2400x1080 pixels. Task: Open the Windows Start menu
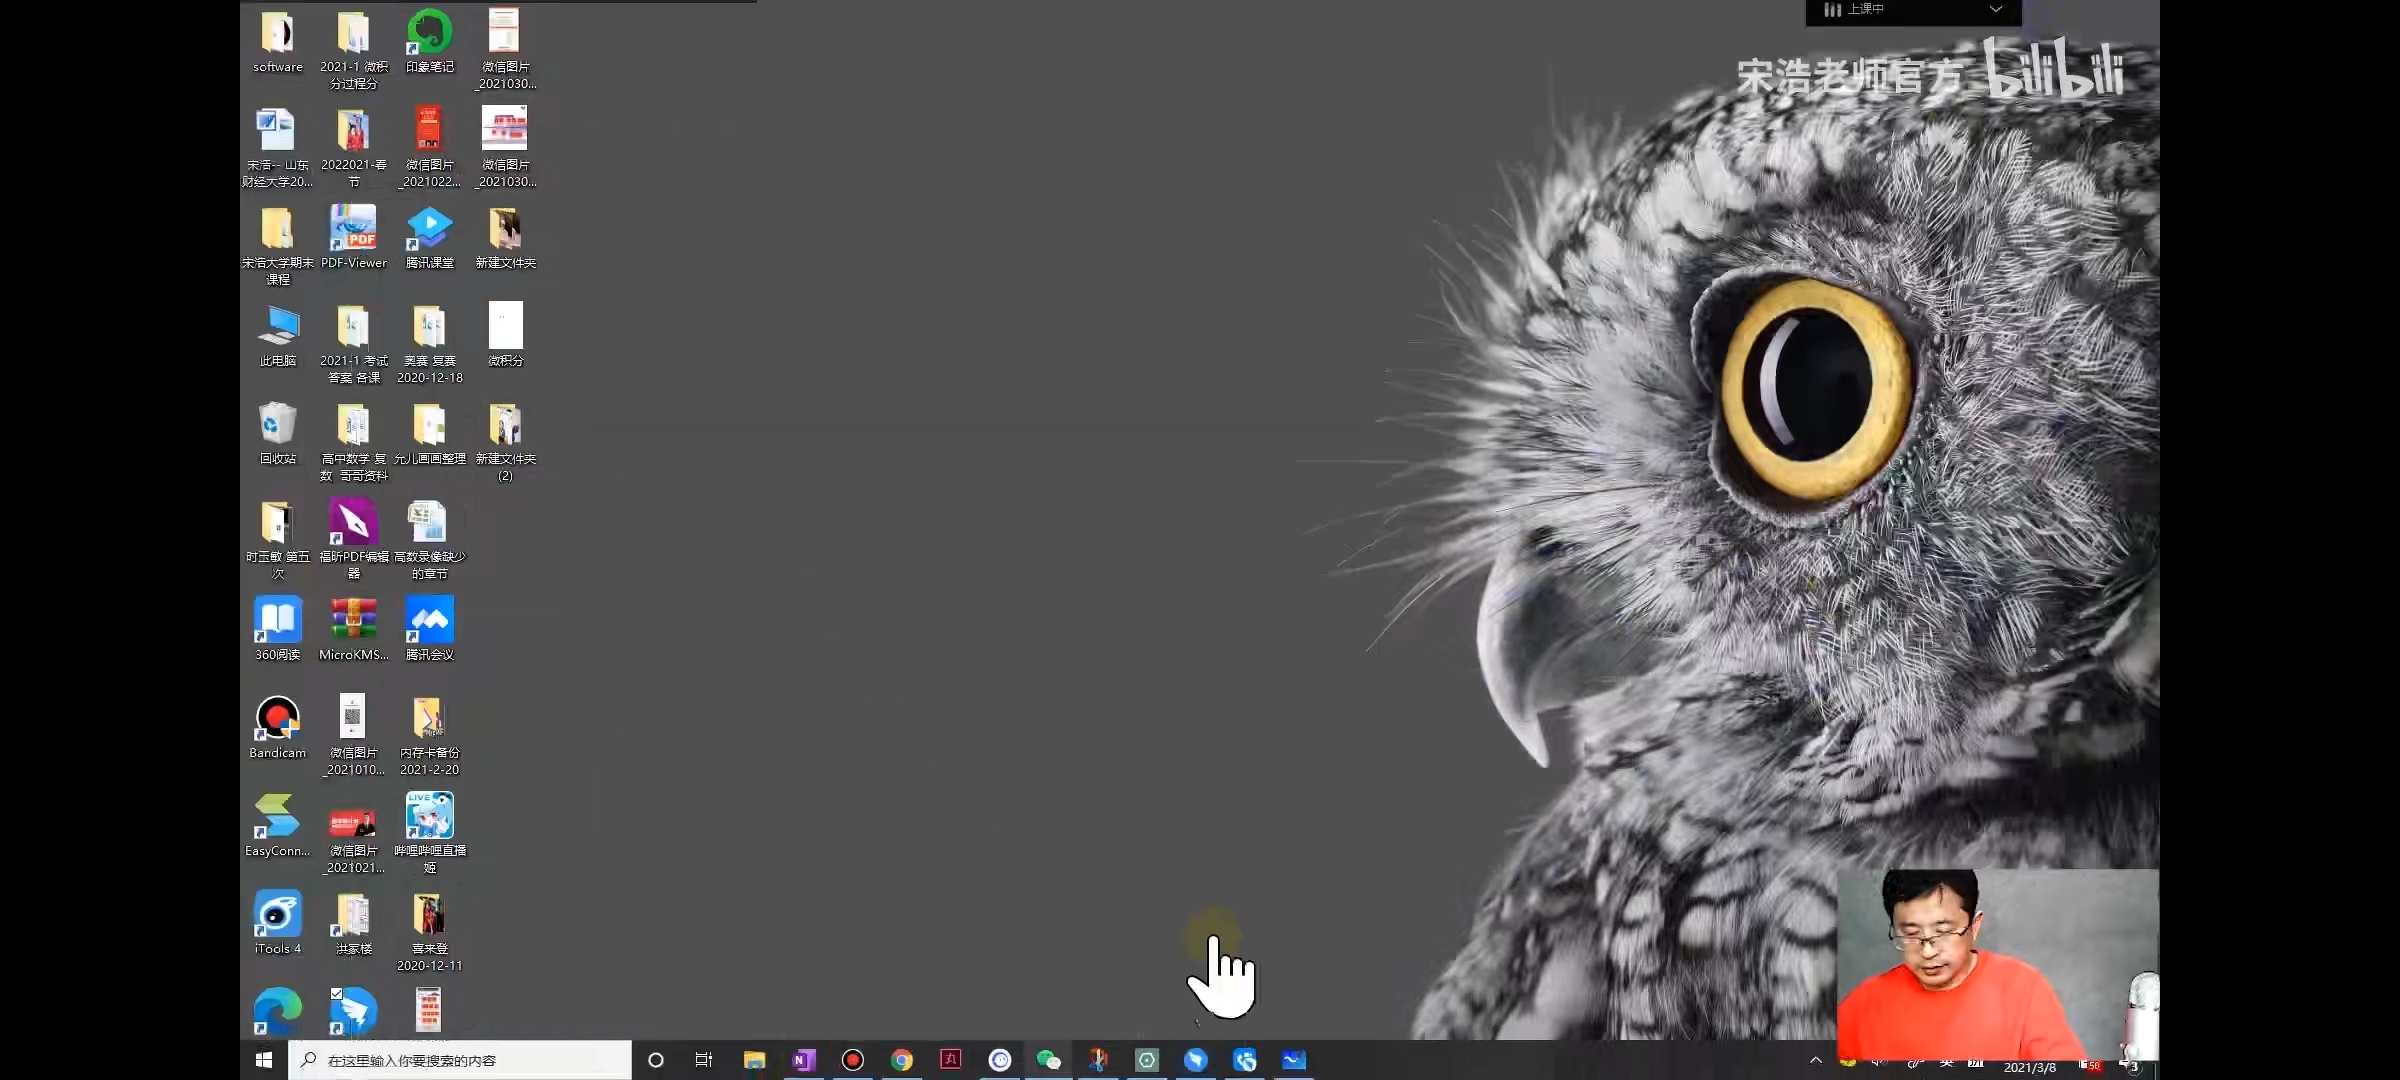point(264,1060)
